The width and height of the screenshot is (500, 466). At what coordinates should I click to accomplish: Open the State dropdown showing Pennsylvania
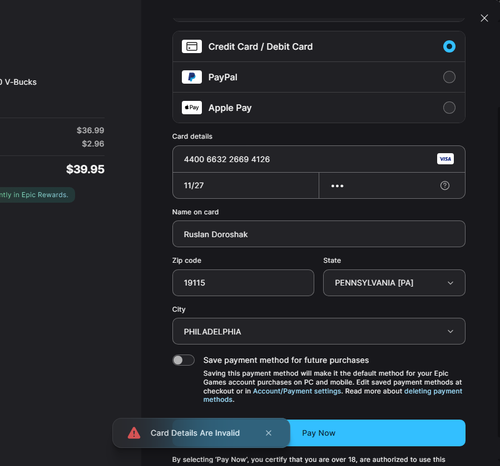pyautogui.click(x=394, y=283)
